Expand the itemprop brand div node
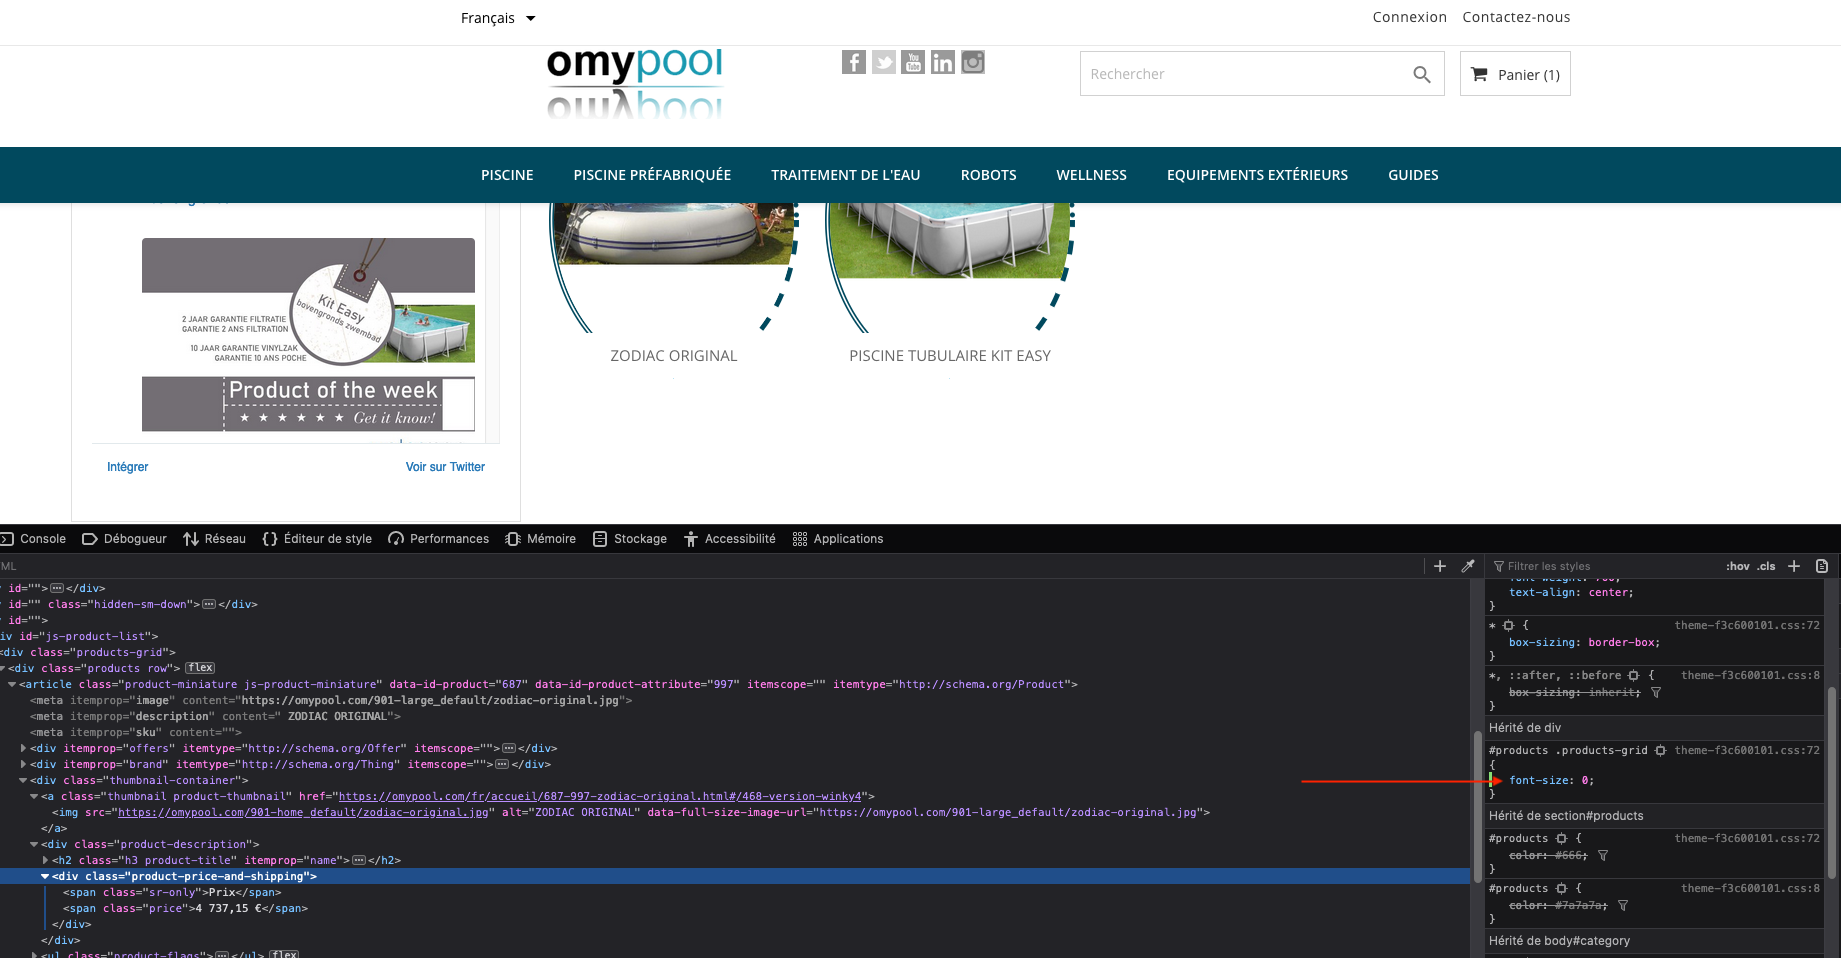This screenshot has height=958, width=1841. [x=23, y=764]
